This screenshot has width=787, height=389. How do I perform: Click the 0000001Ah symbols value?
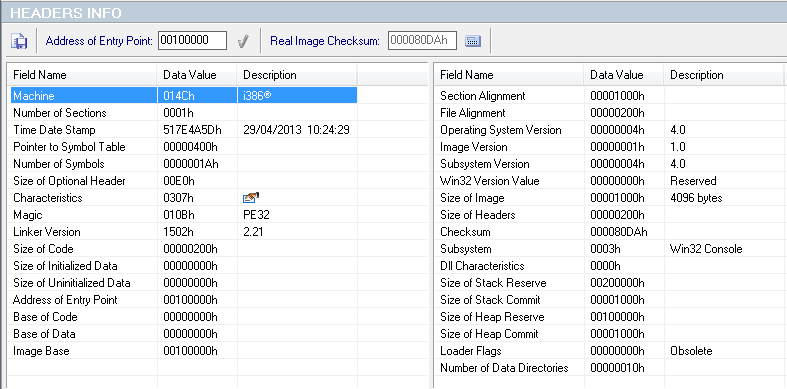pyautogui.click(x=191, y=164)
